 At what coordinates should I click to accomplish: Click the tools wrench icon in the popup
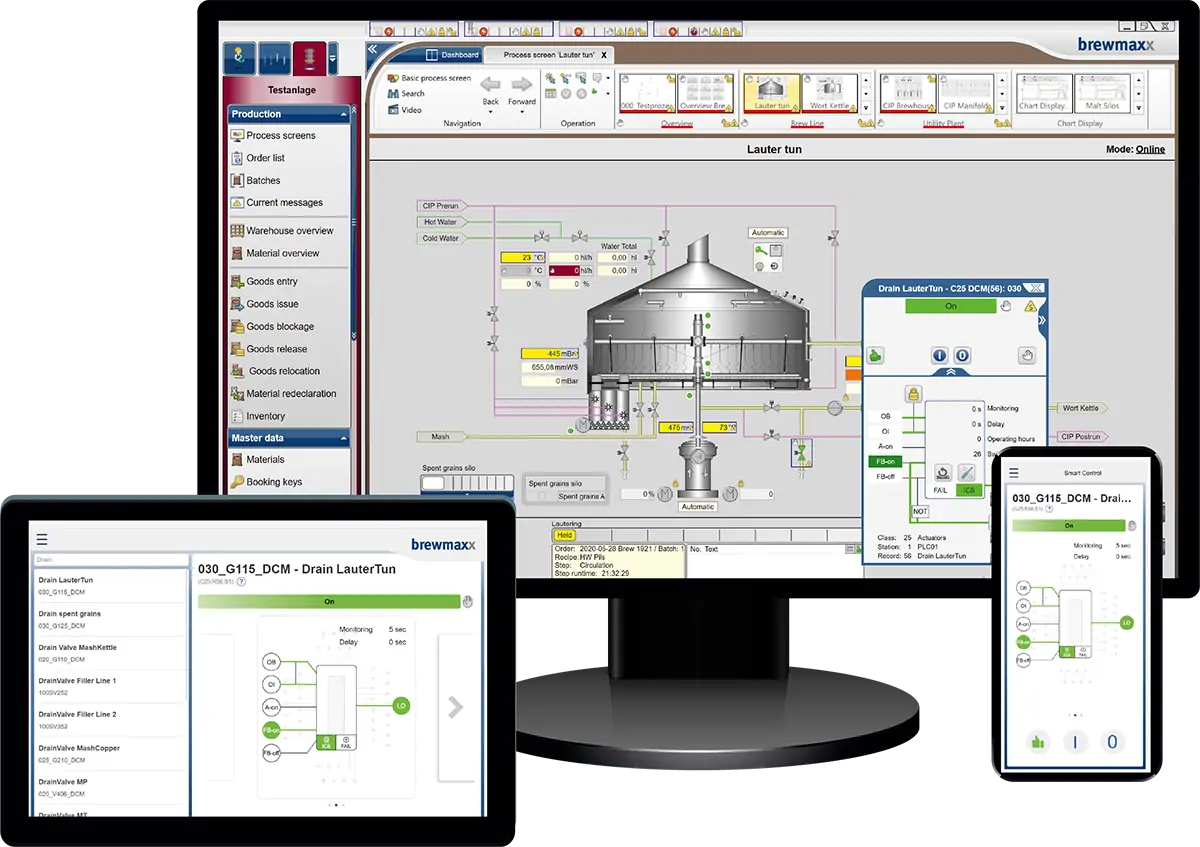tap(967, 472)
